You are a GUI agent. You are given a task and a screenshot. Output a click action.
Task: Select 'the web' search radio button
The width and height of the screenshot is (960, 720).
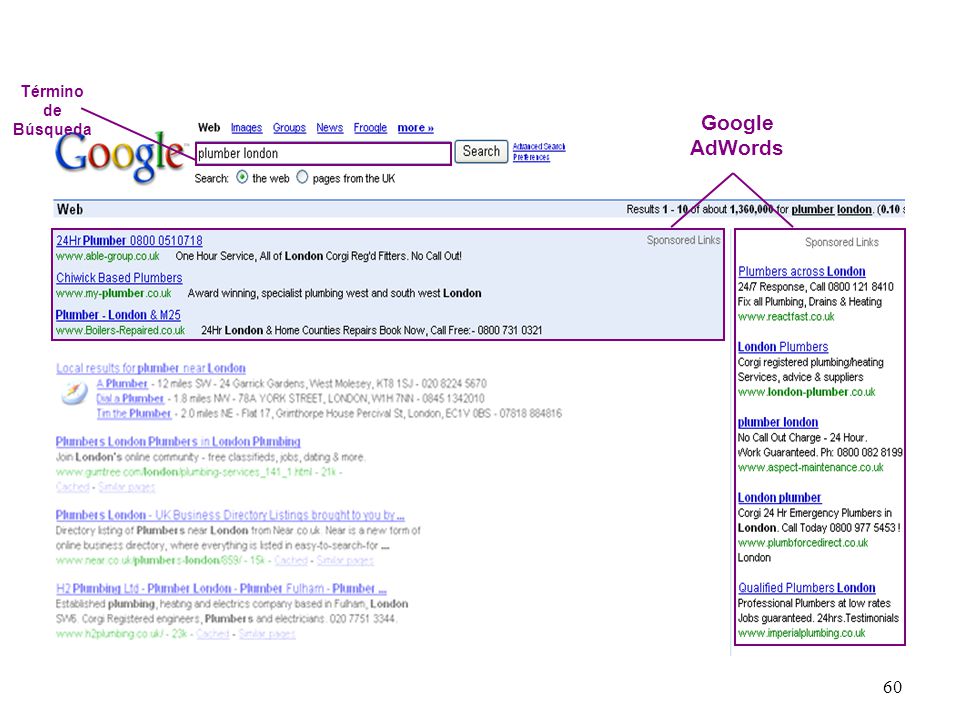pyautogui.click(x=242, y=178)
